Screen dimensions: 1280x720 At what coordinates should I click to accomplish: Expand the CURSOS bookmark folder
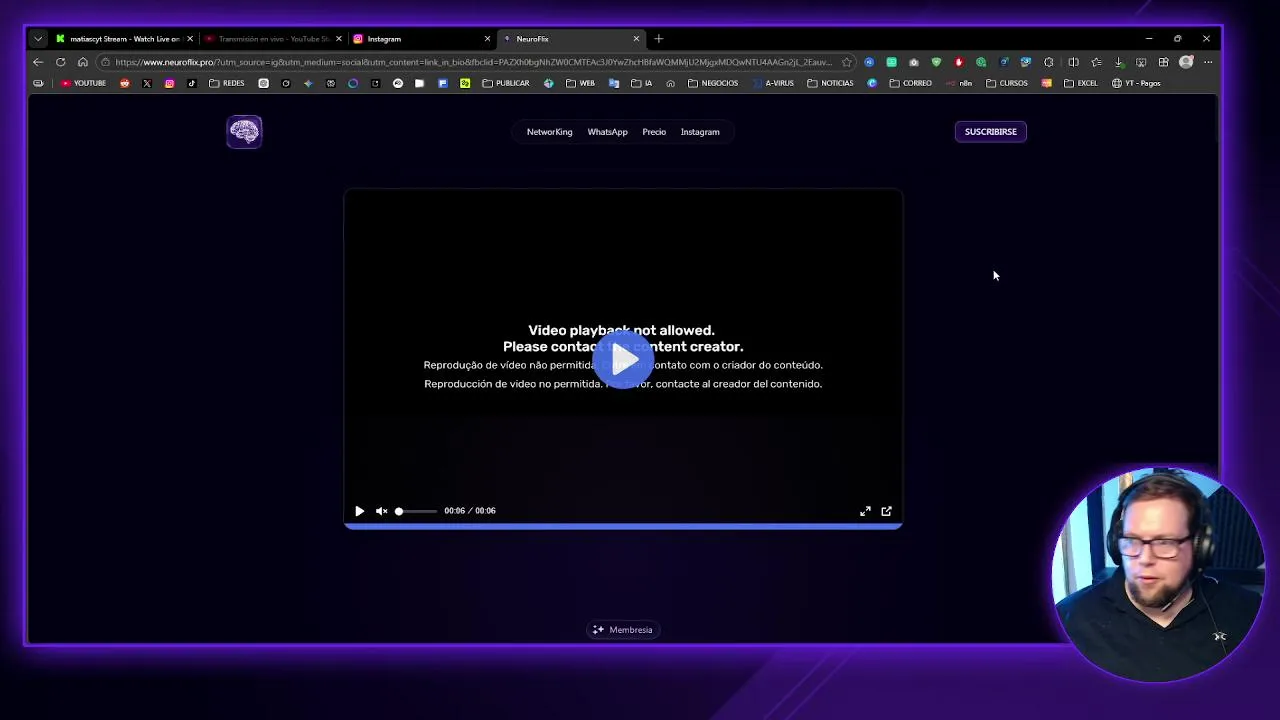tap(1007, 83)
